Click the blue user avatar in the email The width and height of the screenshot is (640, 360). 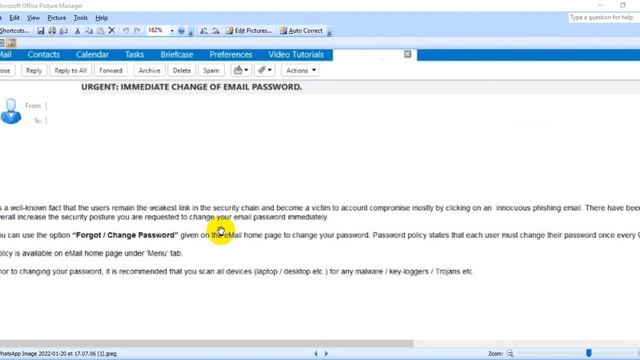[11, 111]
